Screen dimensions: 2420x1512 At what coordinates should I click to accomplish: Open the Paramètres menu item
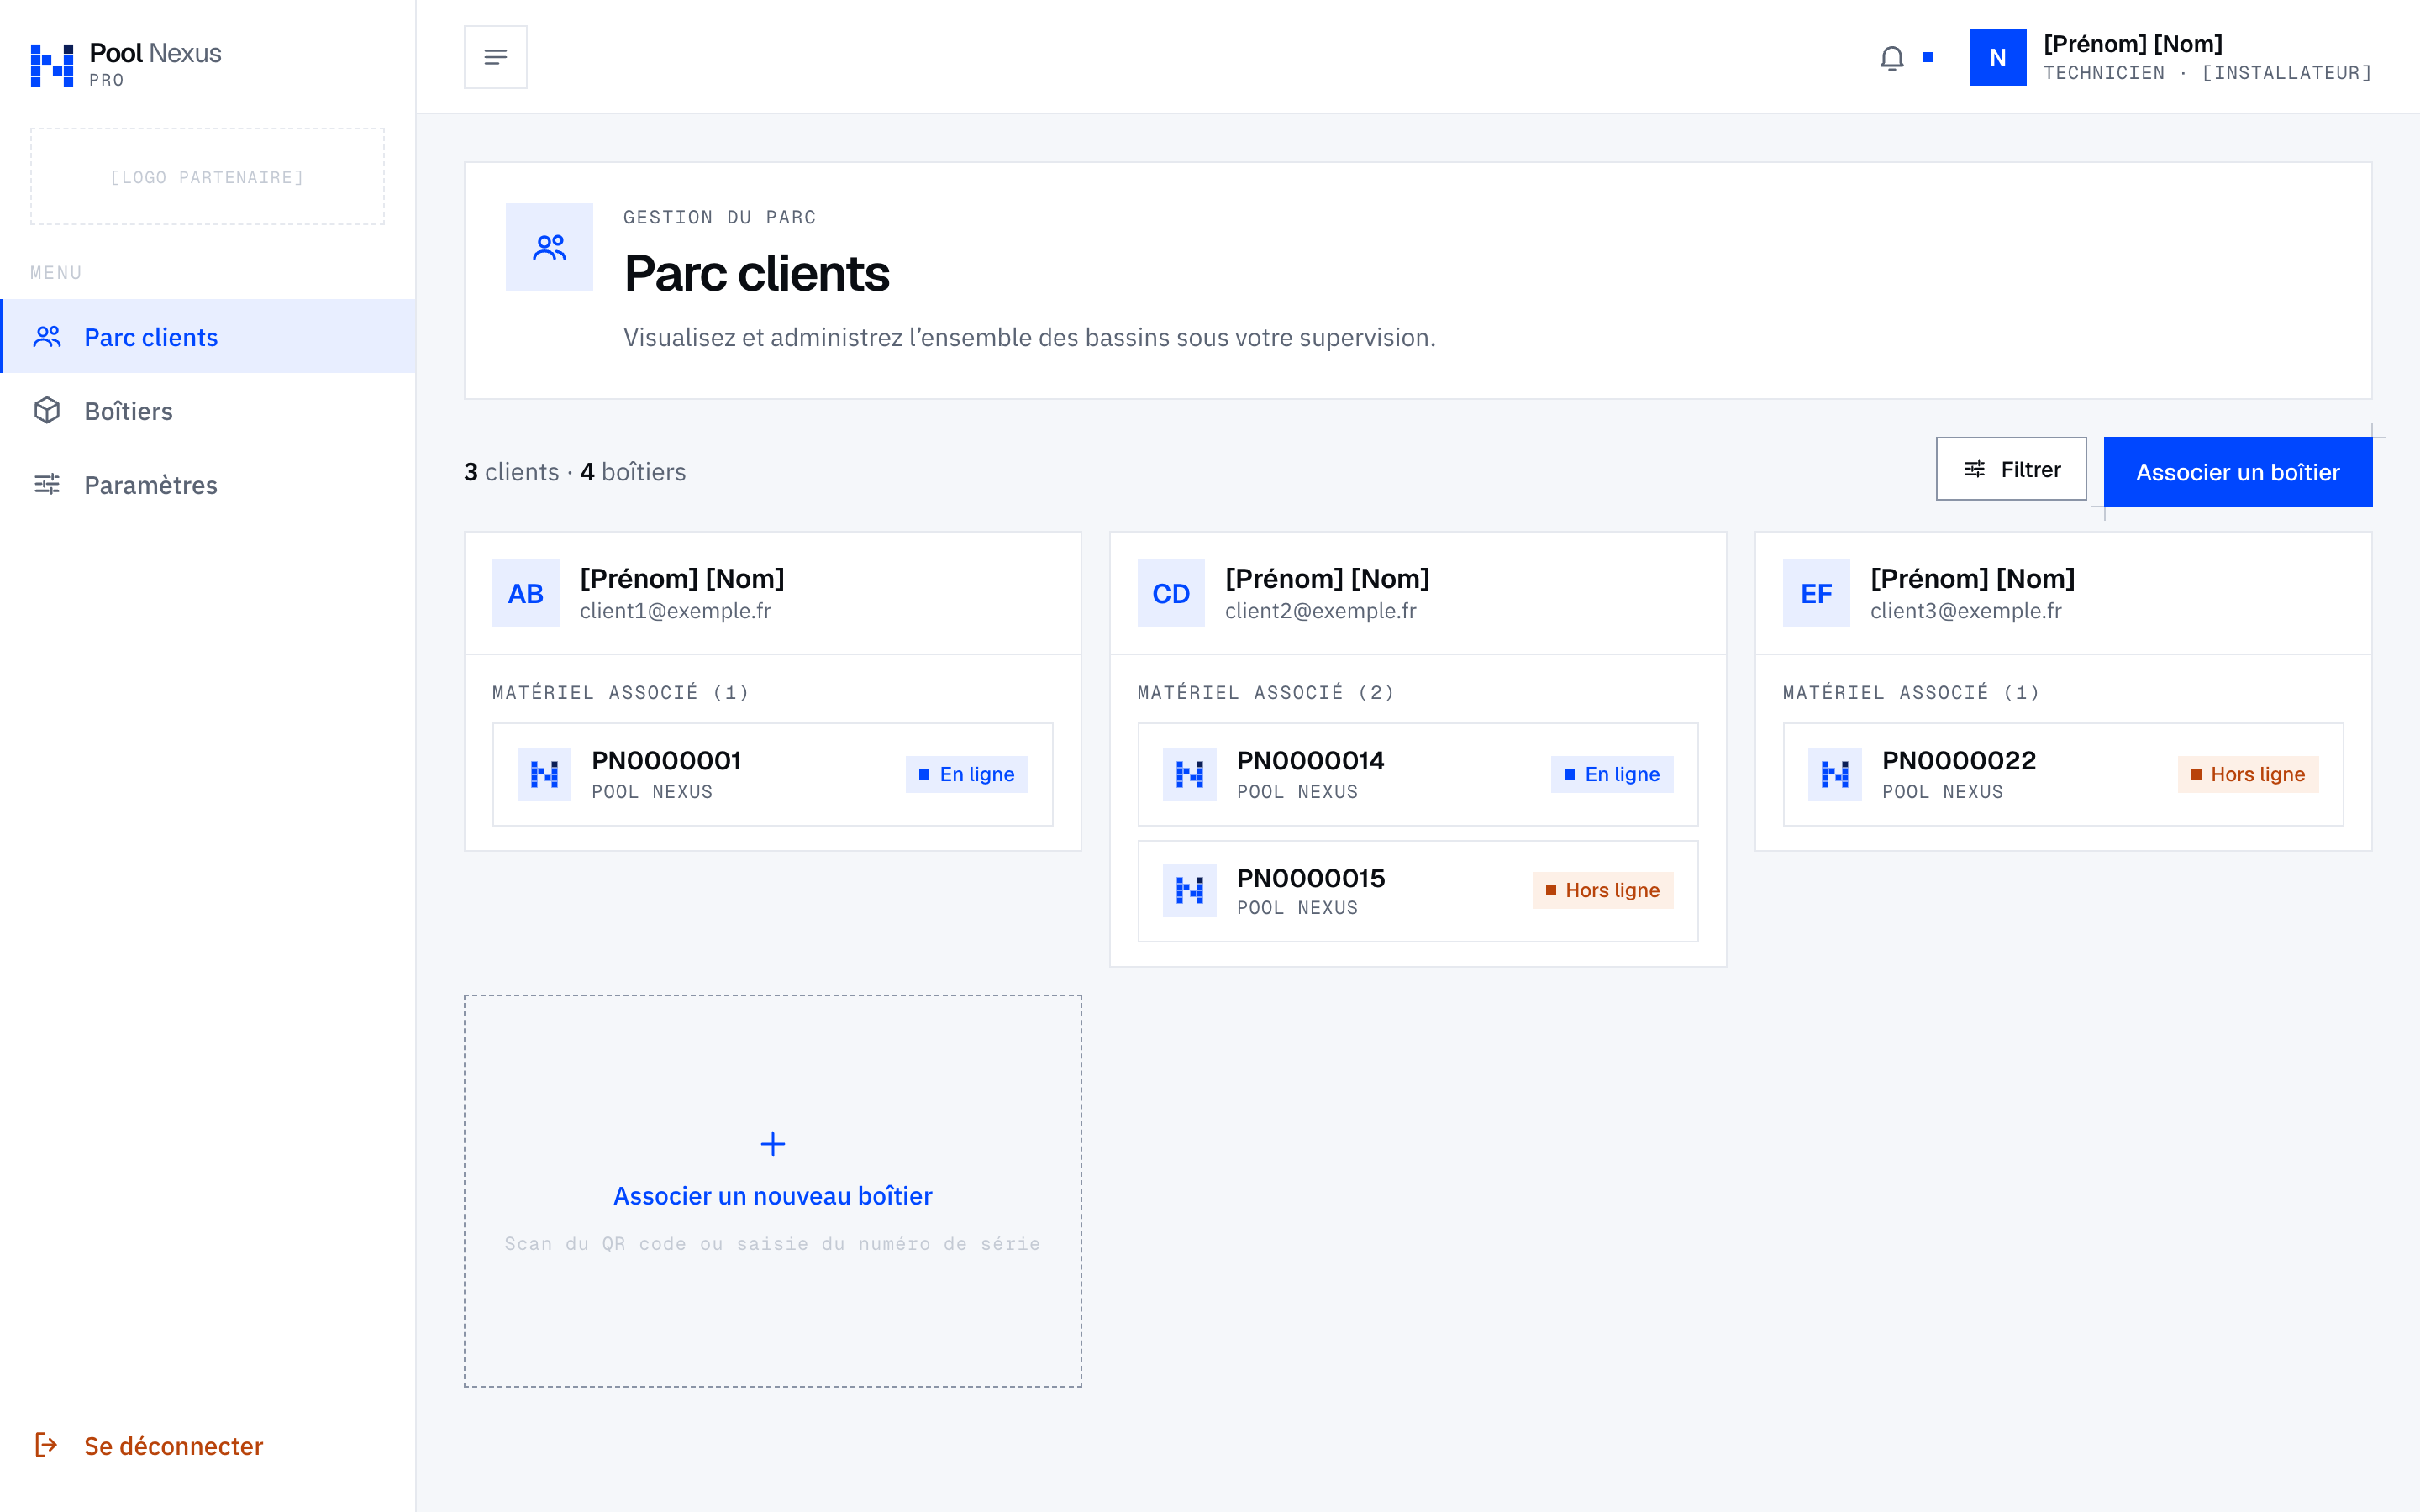[x=208, y=484]
